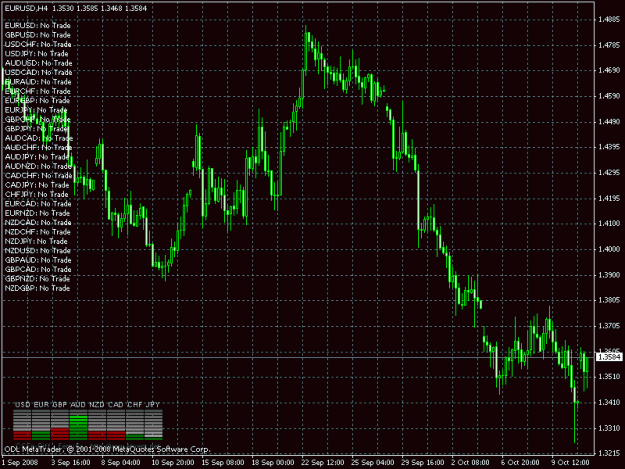Click the 1.3310 price axis label

point(609,428)
